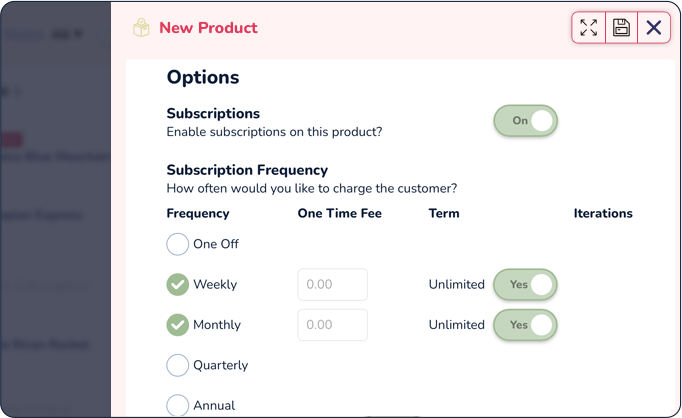Screen dimensions: 682x418
Task: Click the New Product title text
Action: tap(208, 28)
